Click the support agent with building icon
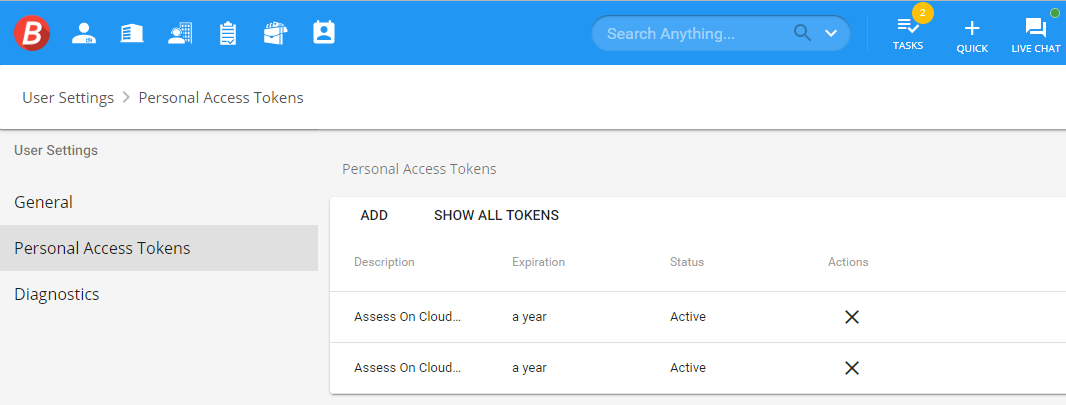 180,33
